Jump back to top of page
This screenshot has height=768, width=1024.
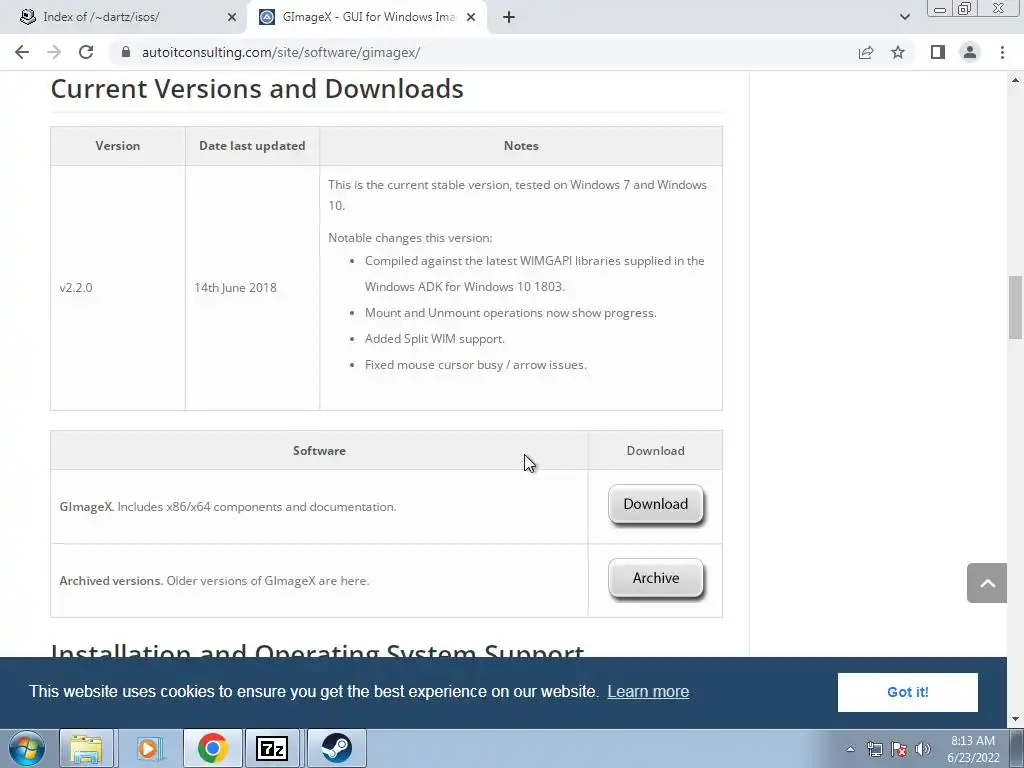[x=987, y=583]
